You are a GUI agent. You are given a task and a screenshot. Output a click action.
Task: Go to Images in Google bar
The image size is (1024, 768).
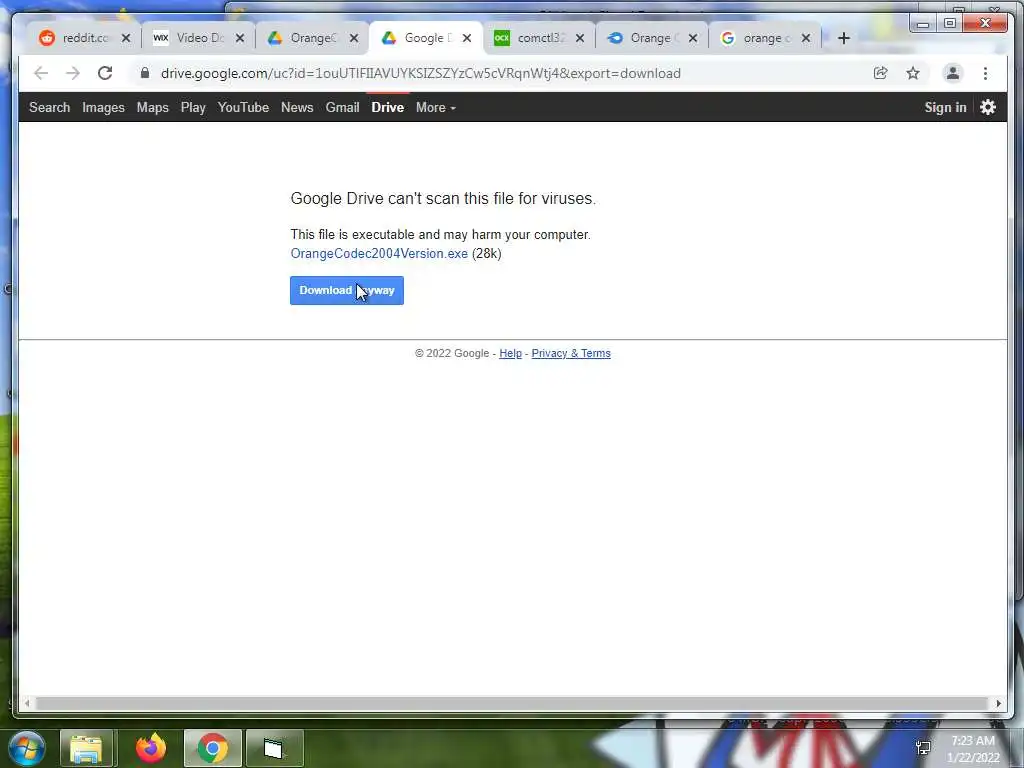[x=103, y=108]
